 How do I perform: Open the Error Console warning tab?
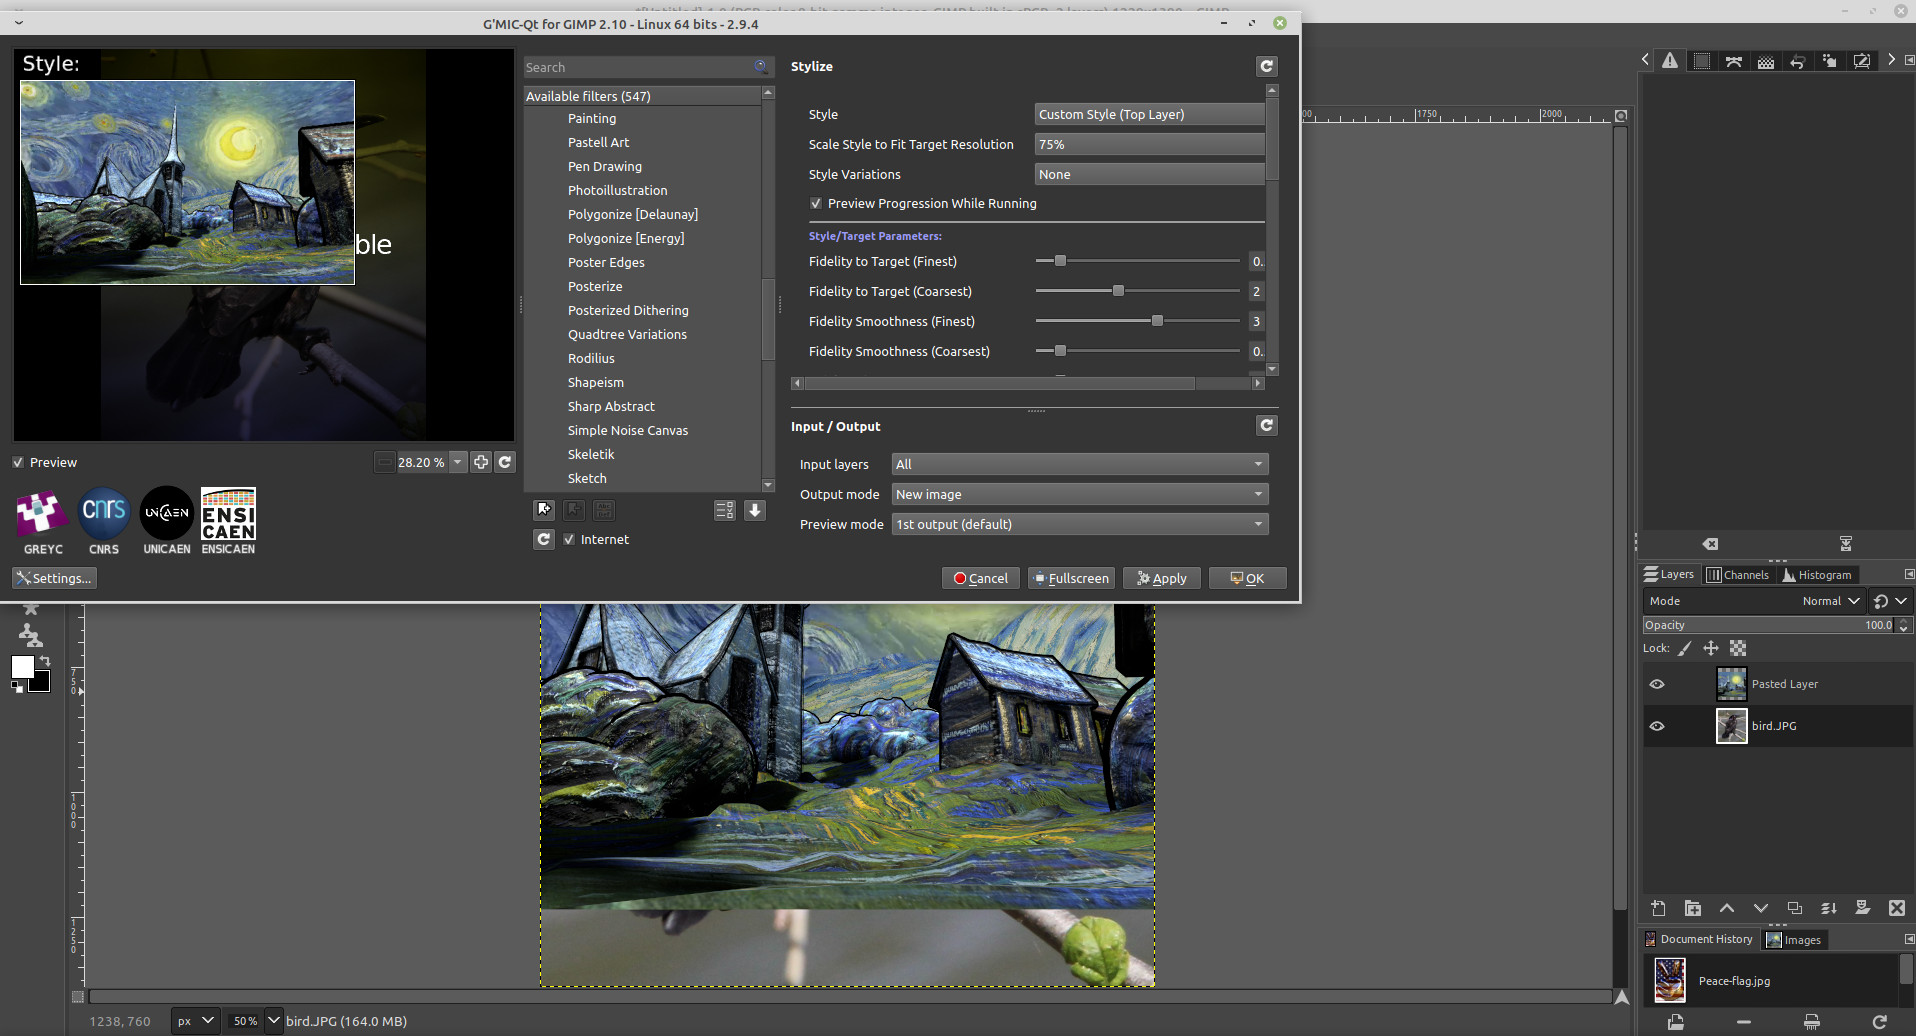coord(1670,61)
